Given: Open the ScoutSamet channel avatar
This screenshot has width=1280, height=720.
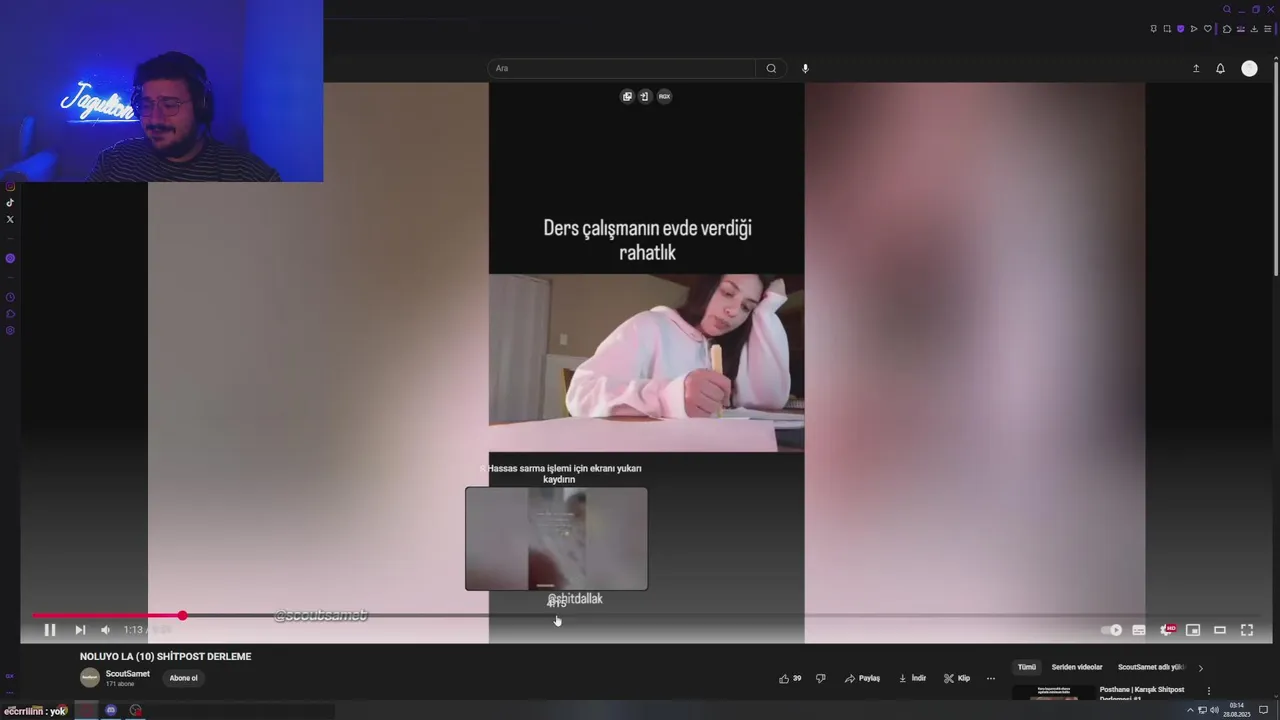Looking at the screenshot, I should tap(90, 678).
